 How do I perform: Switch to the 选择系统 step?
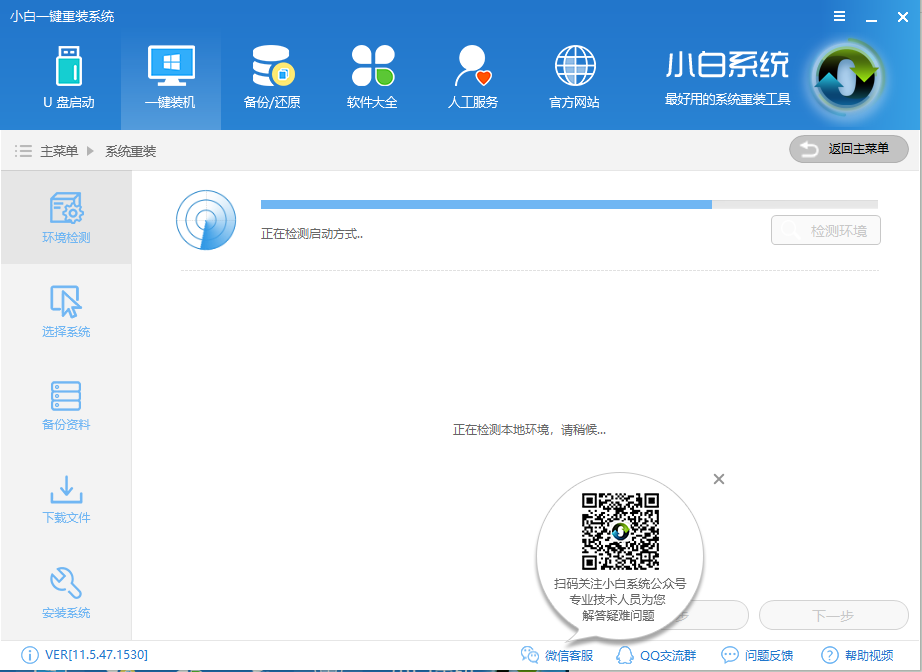(66, 311)
